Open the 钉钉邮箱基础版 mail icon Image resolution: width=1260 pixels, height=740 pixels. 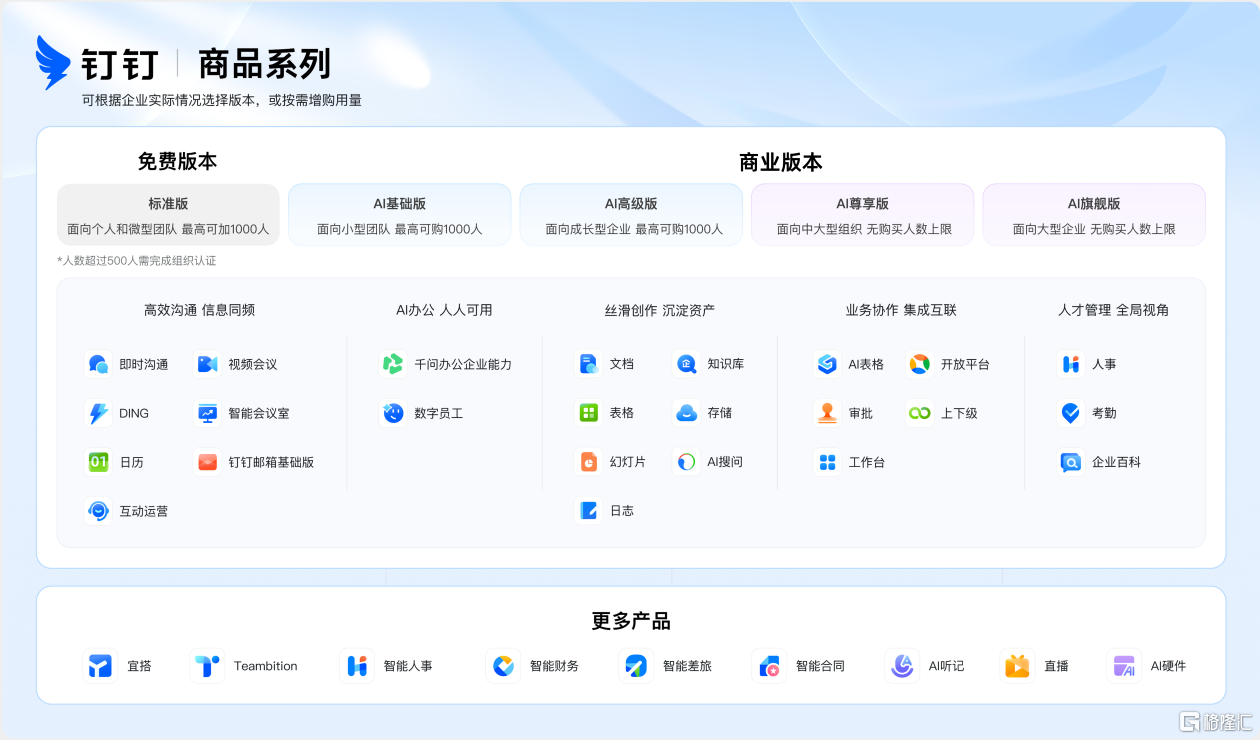coord(207,462)
